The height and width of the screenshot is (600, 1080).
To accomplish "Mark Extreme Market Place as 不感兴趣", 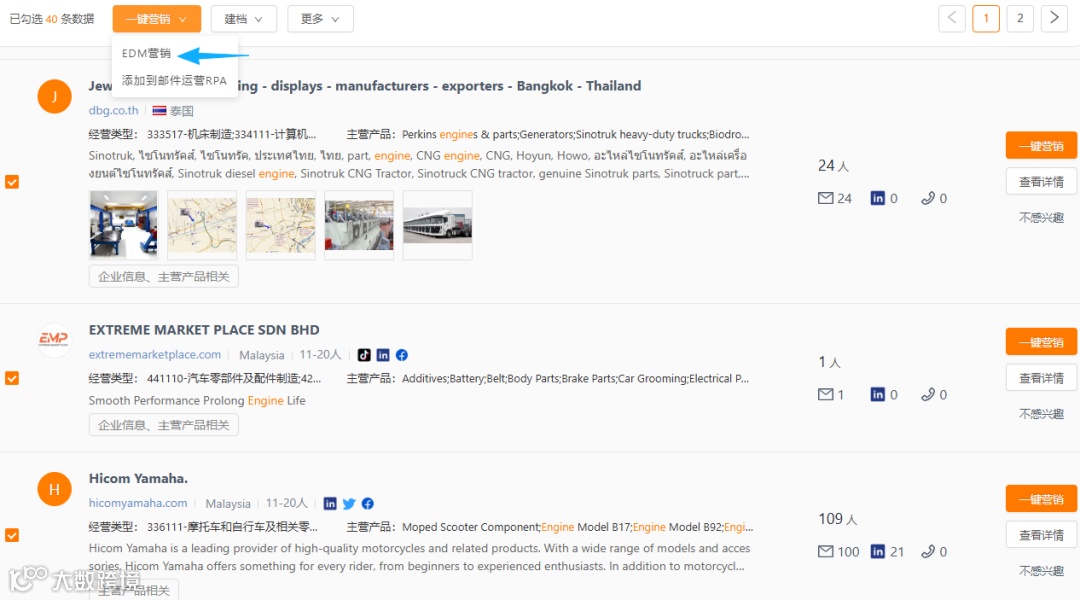I will click(x=1041, y=414).
